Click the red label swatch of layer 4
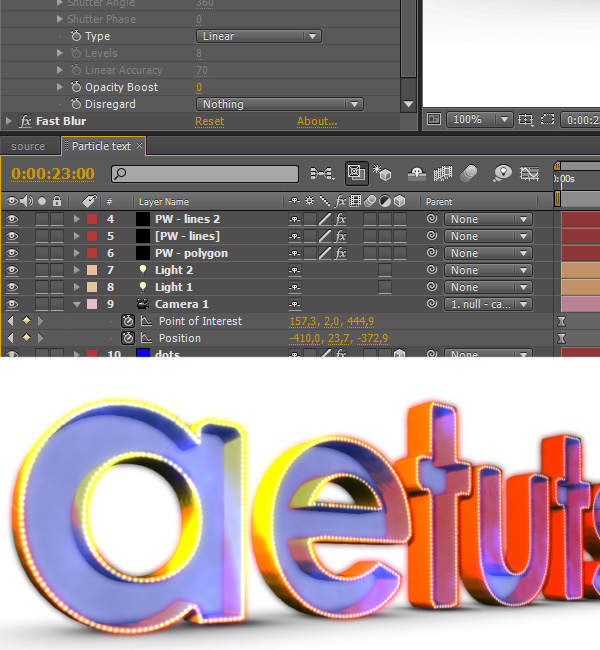This screenshot has width=600, height=650. (x=92, y=219)
